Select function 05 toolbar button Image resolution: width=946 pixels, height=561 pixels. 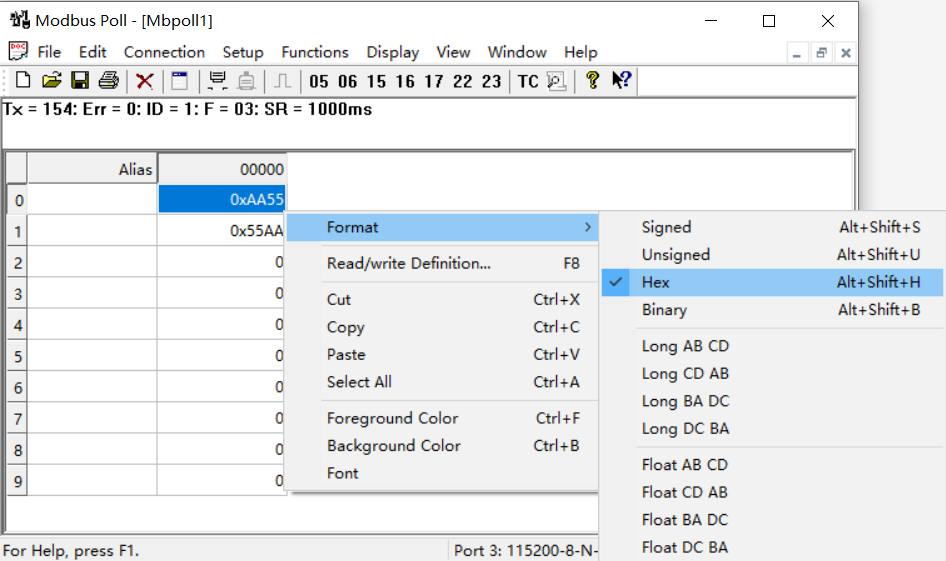pos(319,81)
